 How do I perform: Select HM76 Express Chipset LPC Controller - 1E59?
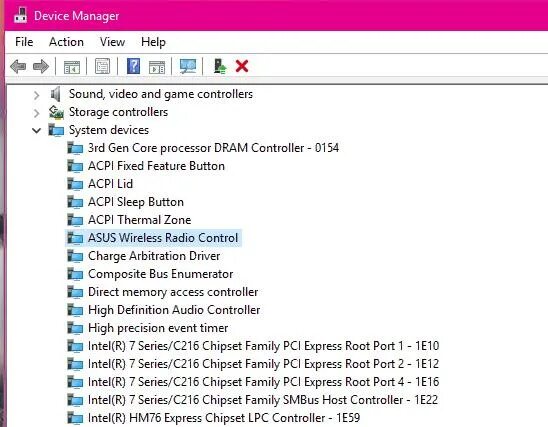pos(224,418)
